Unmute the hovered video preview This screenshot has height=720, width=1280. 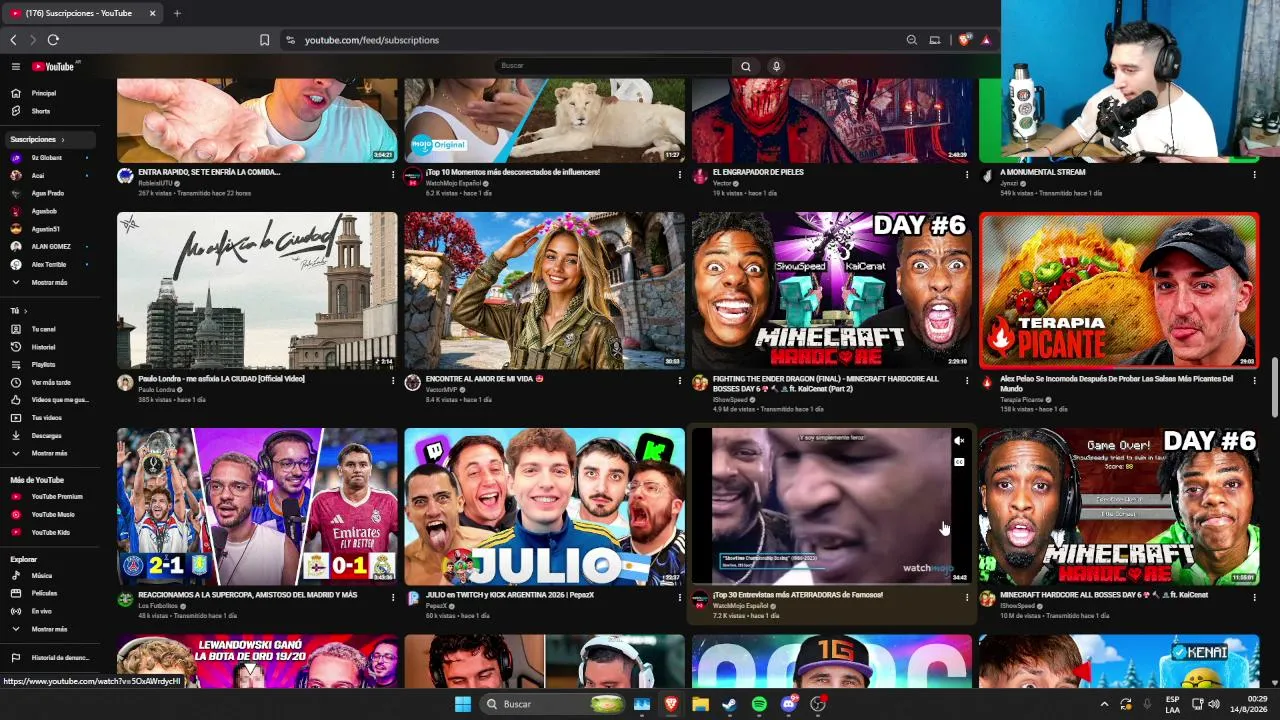[x=958, y=441]
